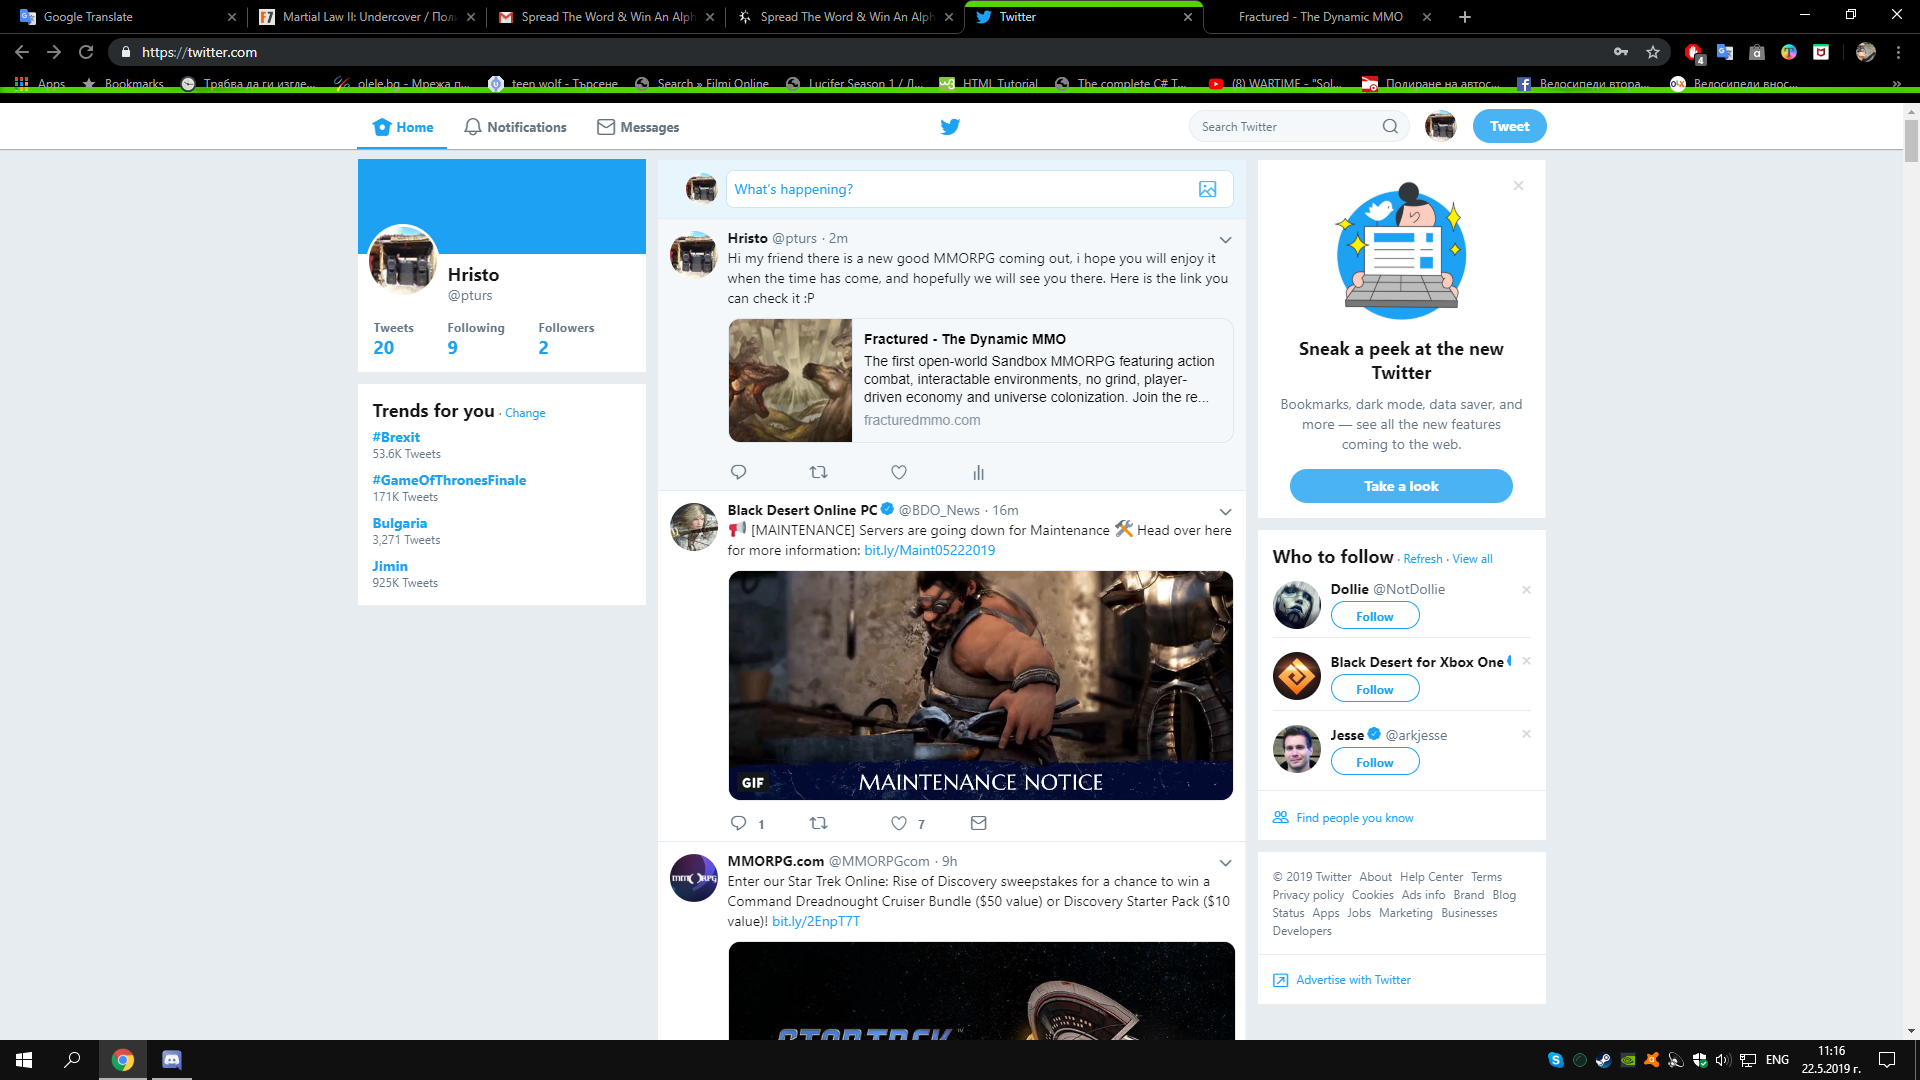Open the volume control in system tray

(x=1722, y=1060)
